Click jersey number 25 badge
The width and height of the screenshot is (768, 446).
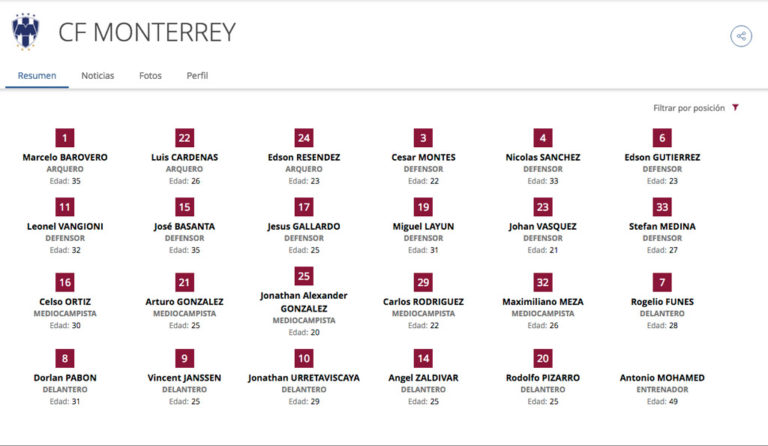pyautogui.click(x=304, y=276)
